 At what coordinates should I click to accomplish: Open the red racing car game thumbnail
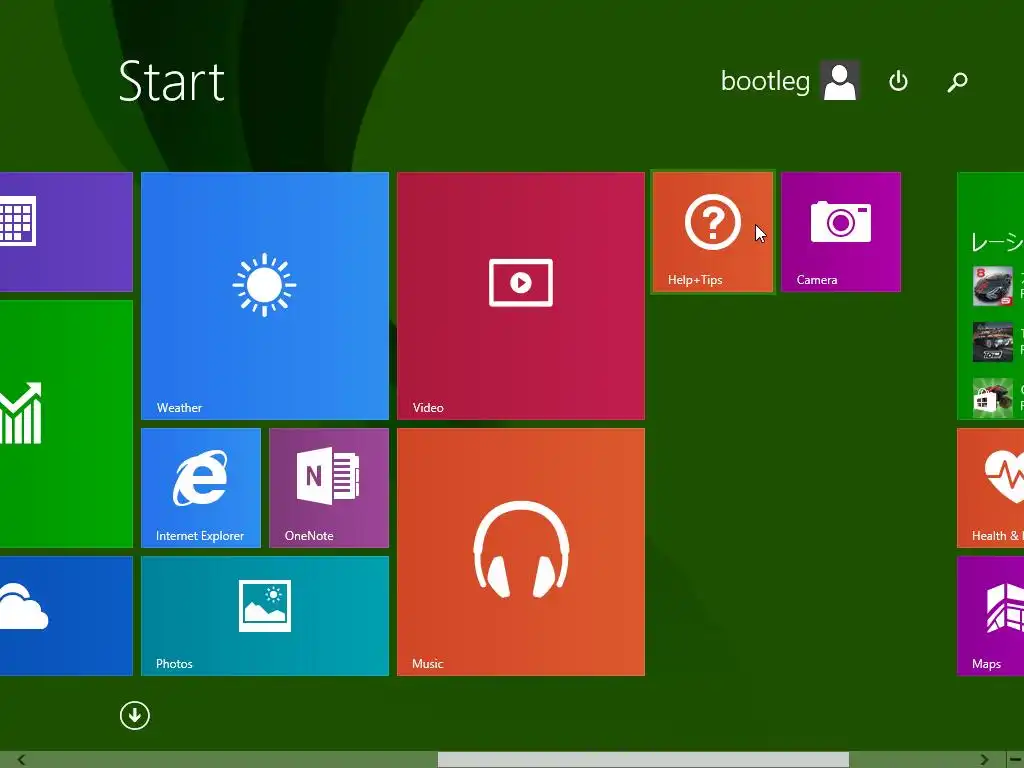coord(993,286)
